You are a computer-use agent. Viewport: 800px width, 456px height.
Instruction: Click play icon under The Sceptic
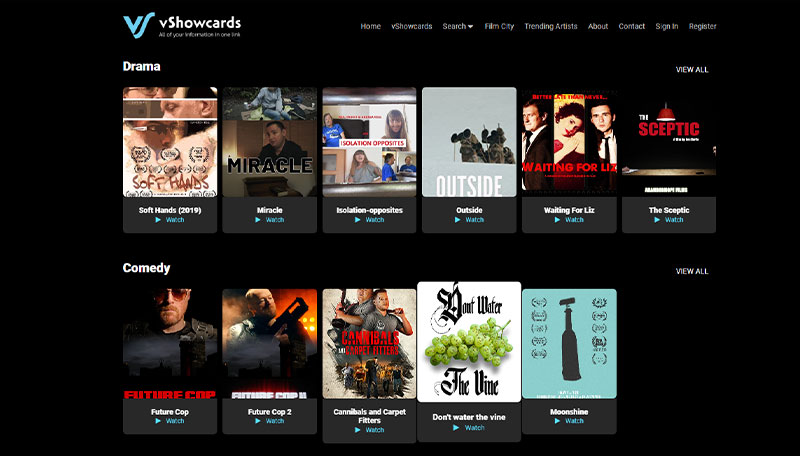[658, 220]
